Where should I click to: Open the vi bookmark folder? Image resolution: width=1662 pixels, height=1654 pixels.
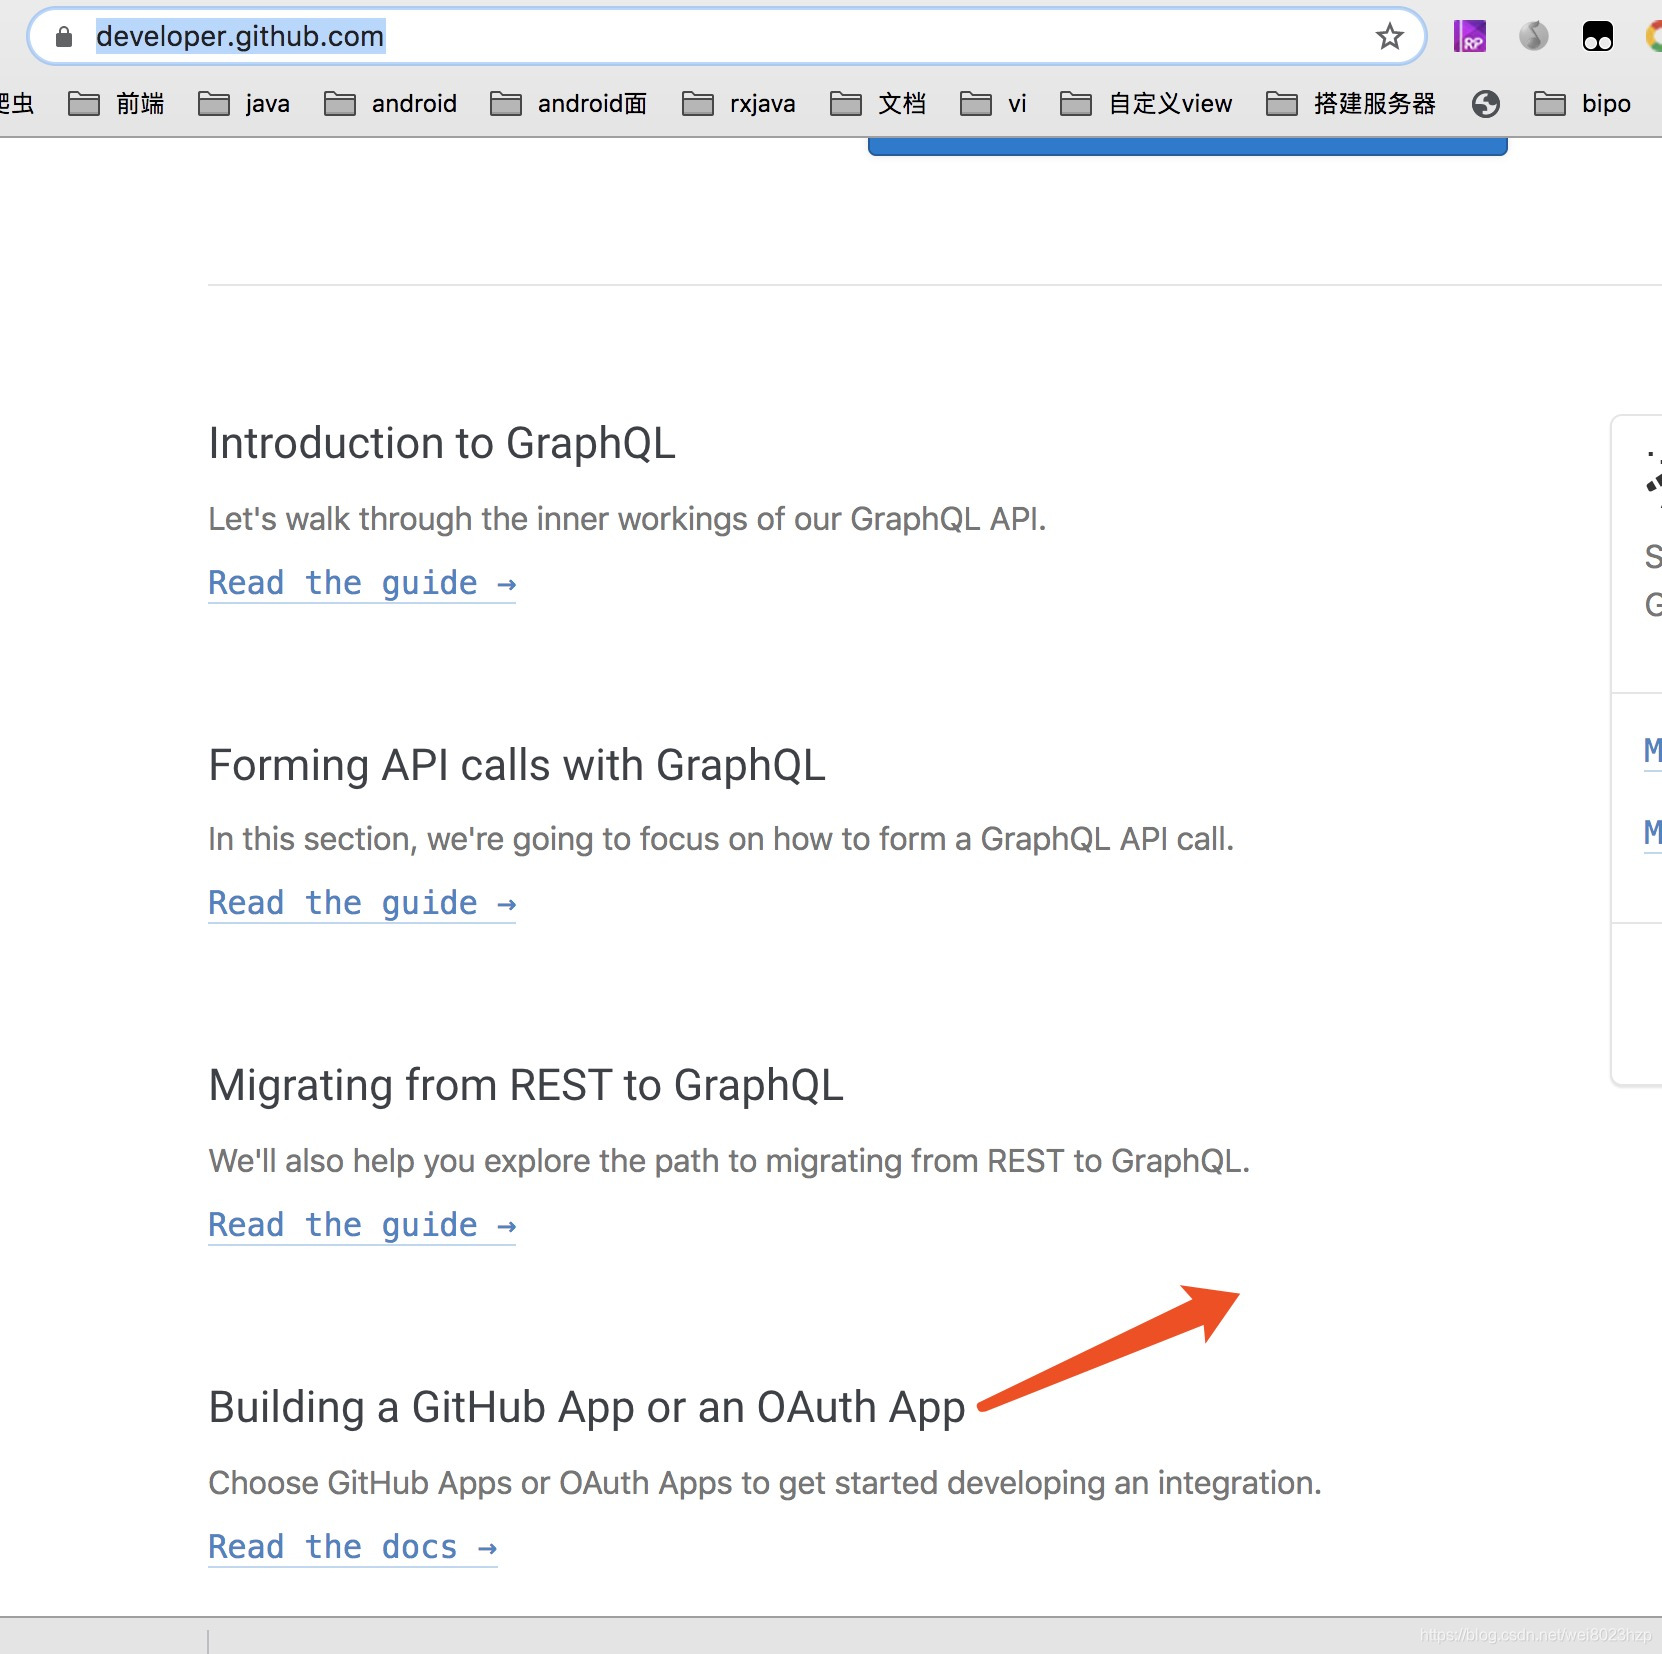pos(993,103)
